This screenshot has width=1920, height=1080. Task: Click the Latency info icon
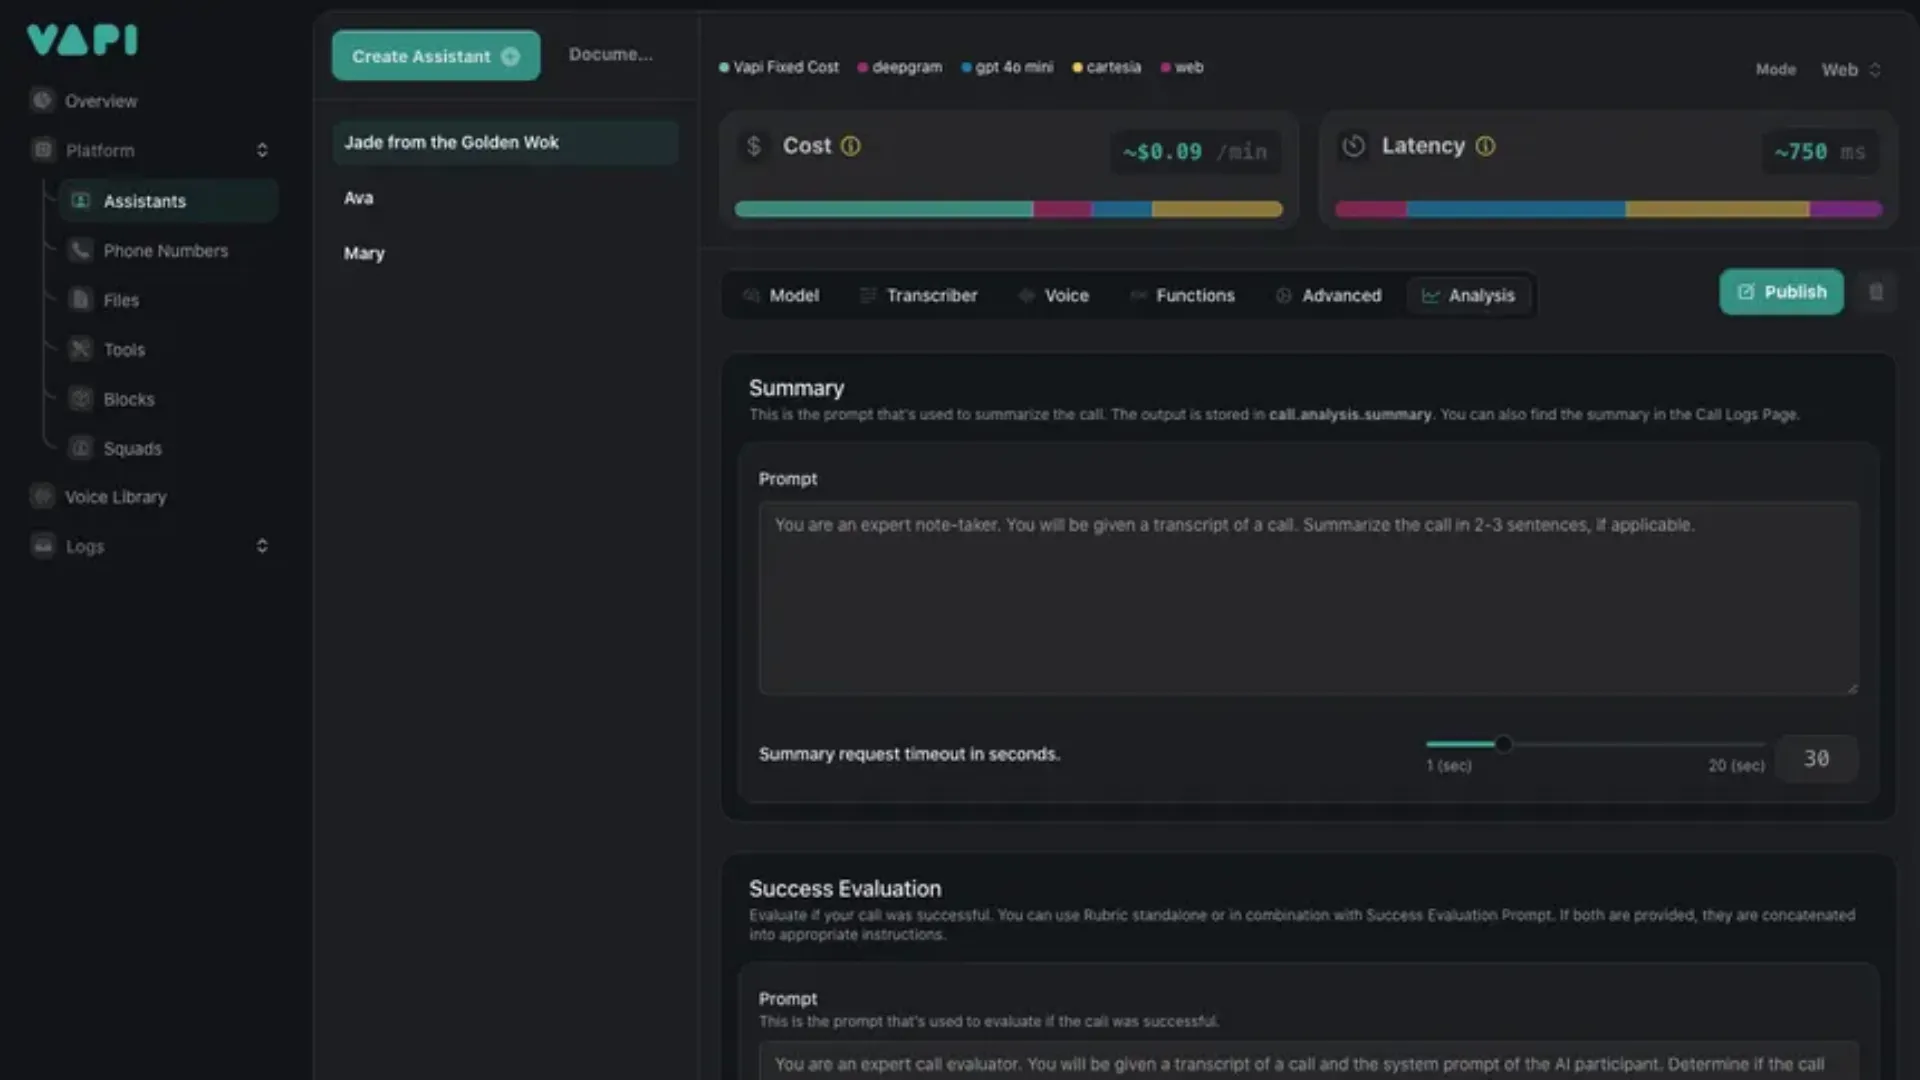[1485, 146]
